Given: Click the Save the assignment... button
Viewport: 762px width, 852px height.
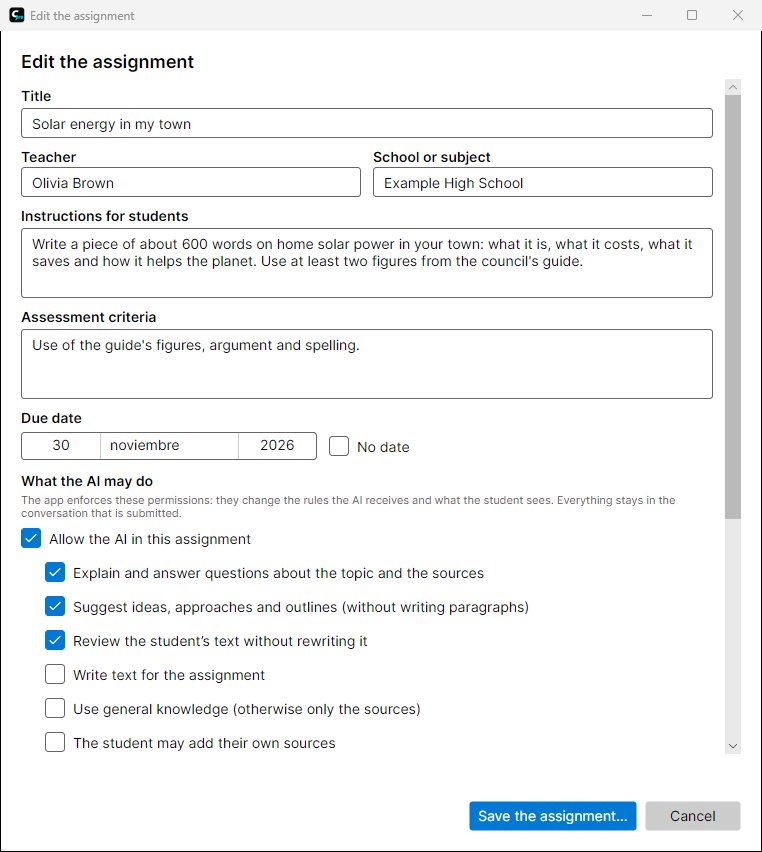Looking at the screenshot, I should point(553,816).
